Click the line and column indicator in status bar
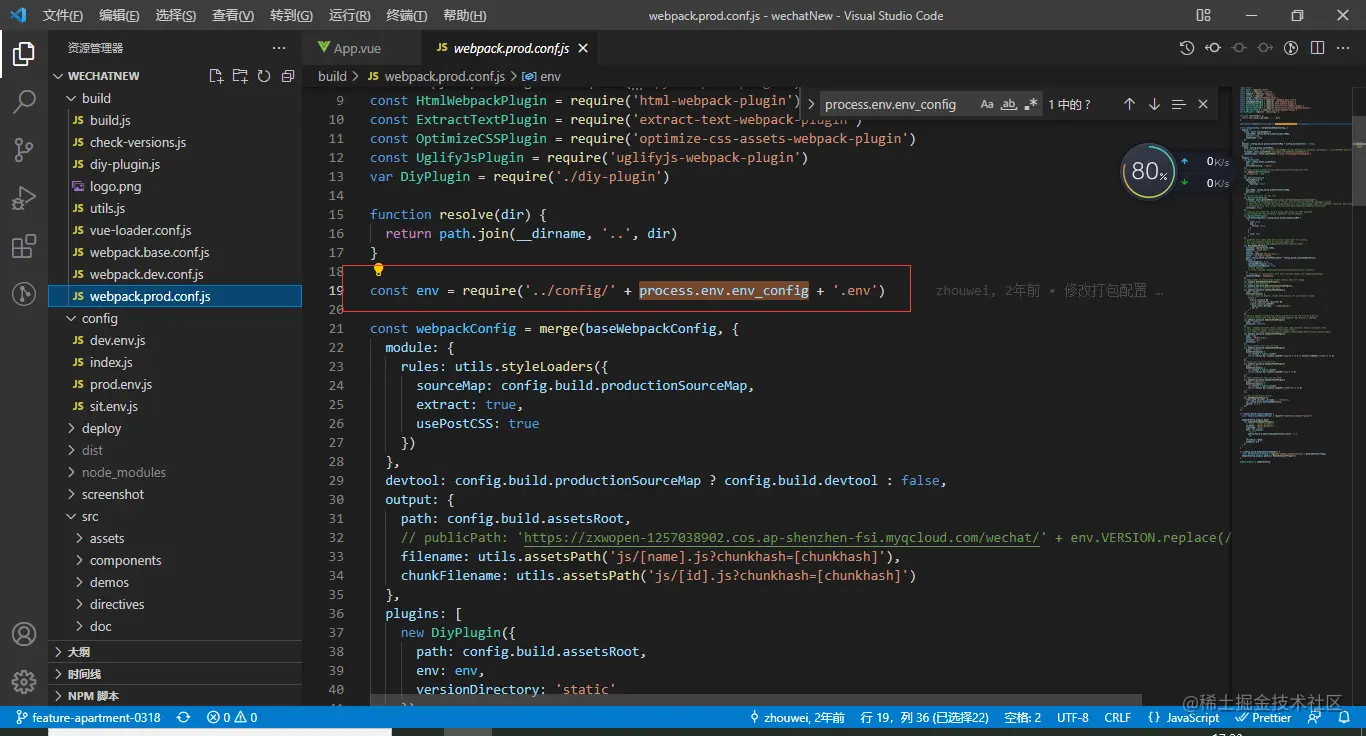This screenshot has width=1366, height=736. (927, 717)
